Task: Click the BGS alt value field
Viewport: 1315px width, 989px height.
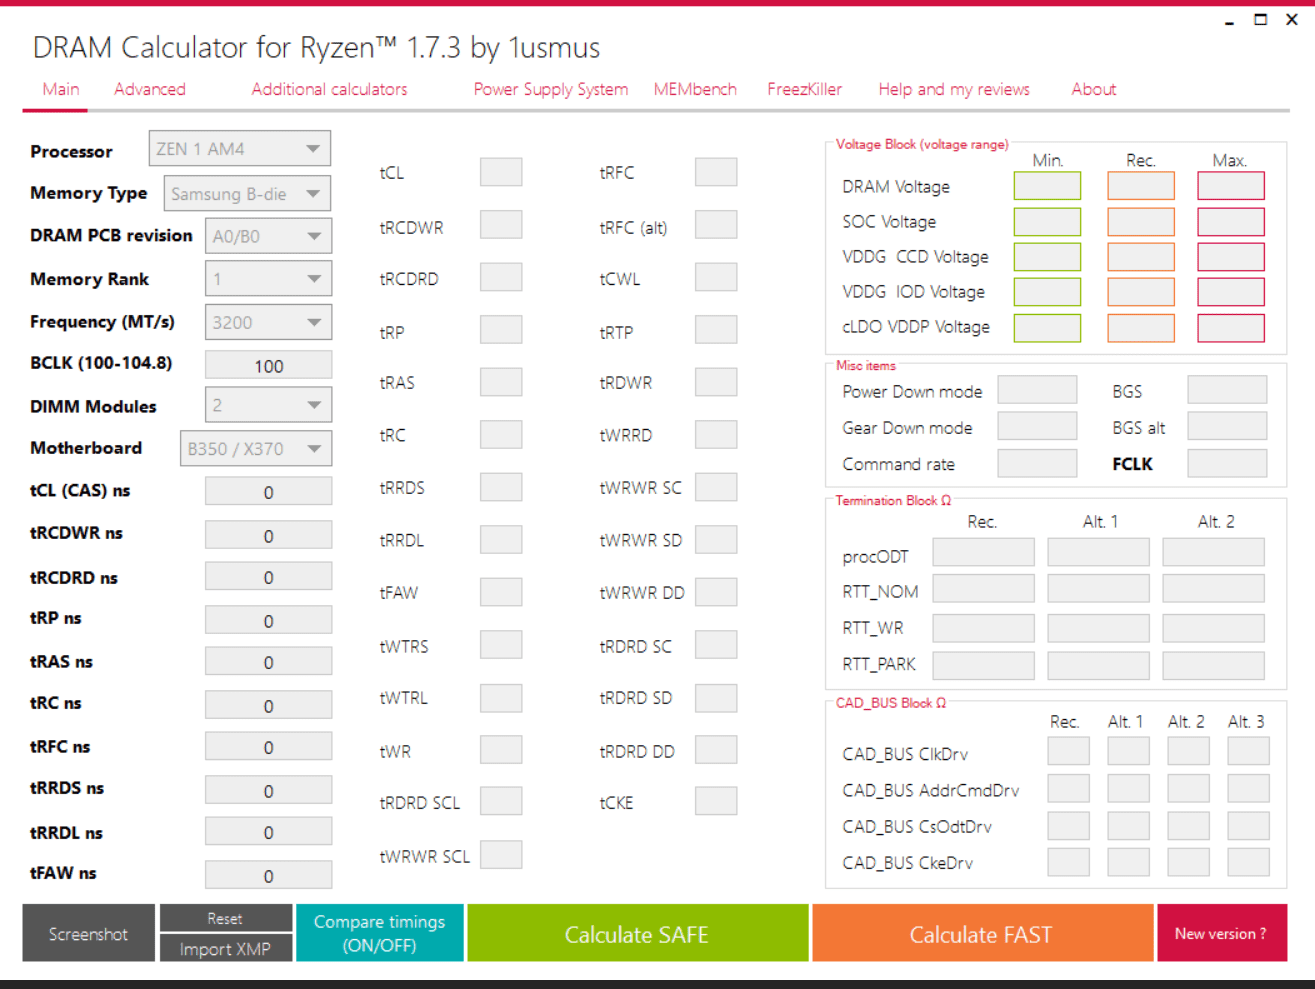Action: 1227,426
